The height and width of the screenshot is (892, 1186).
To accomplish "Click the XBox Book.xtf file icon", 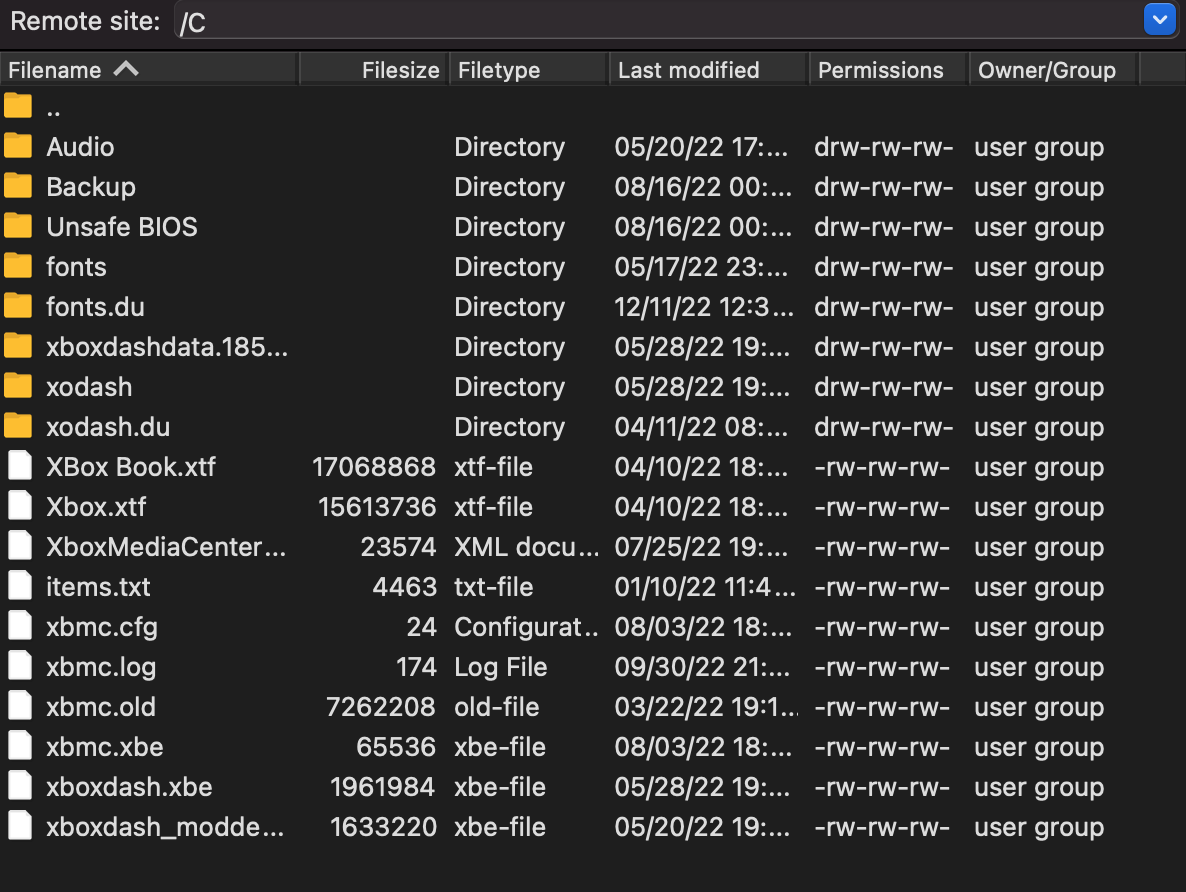I will coord(20,466).
